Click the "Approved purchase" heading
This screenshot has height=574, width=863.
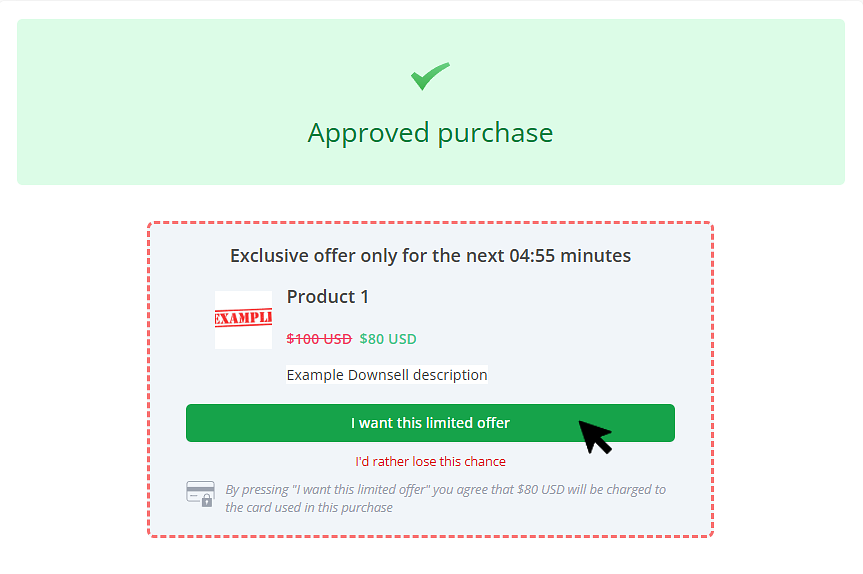pyautogui.click(x=430, y=133)
